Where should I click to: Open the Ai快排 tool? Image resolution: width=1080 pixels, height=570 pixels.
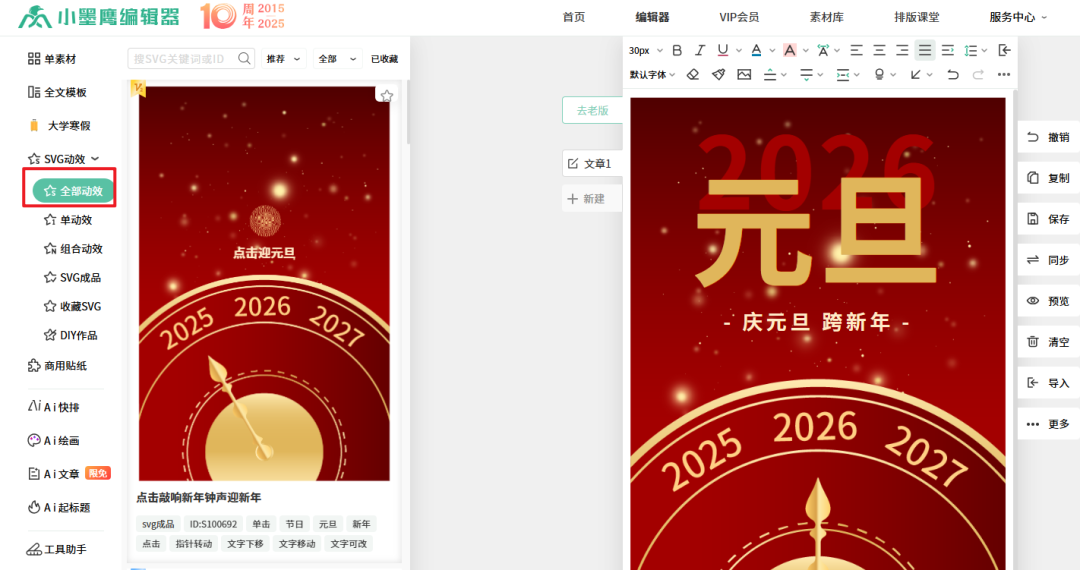(54, 407)
